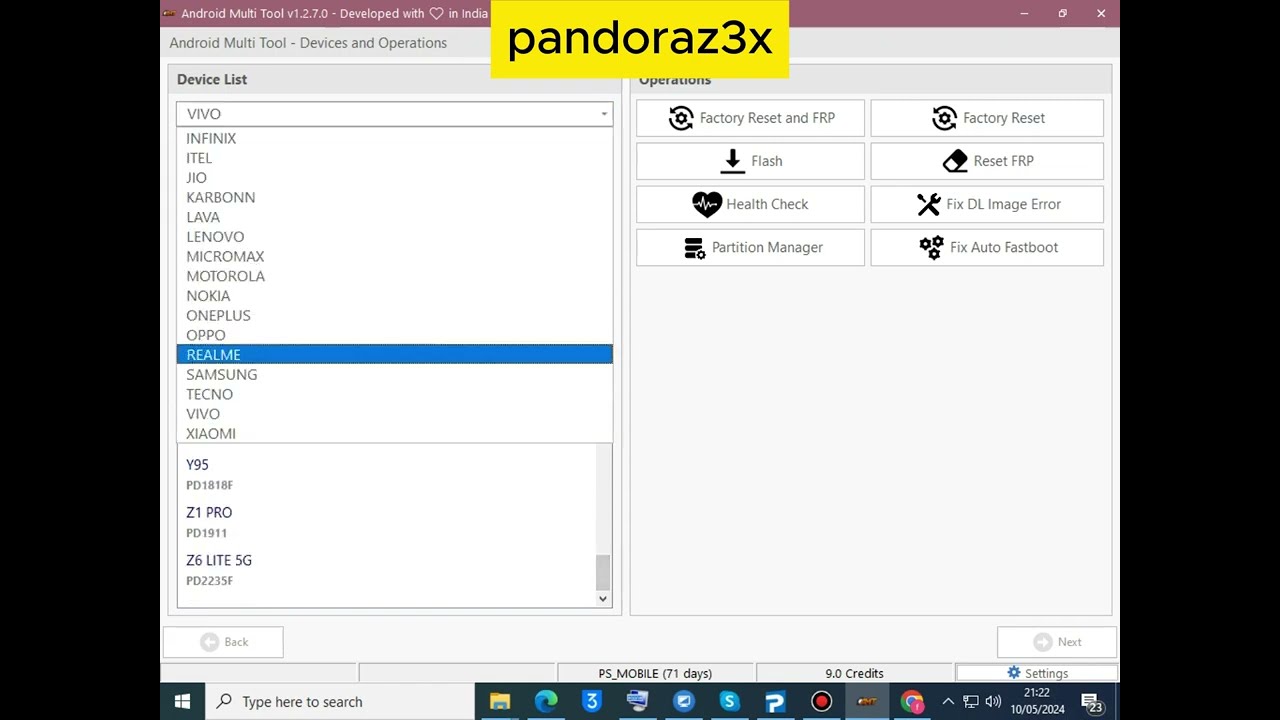Select REALME from the brand list
The image size is (1280, 720).
tap(213, 355)
